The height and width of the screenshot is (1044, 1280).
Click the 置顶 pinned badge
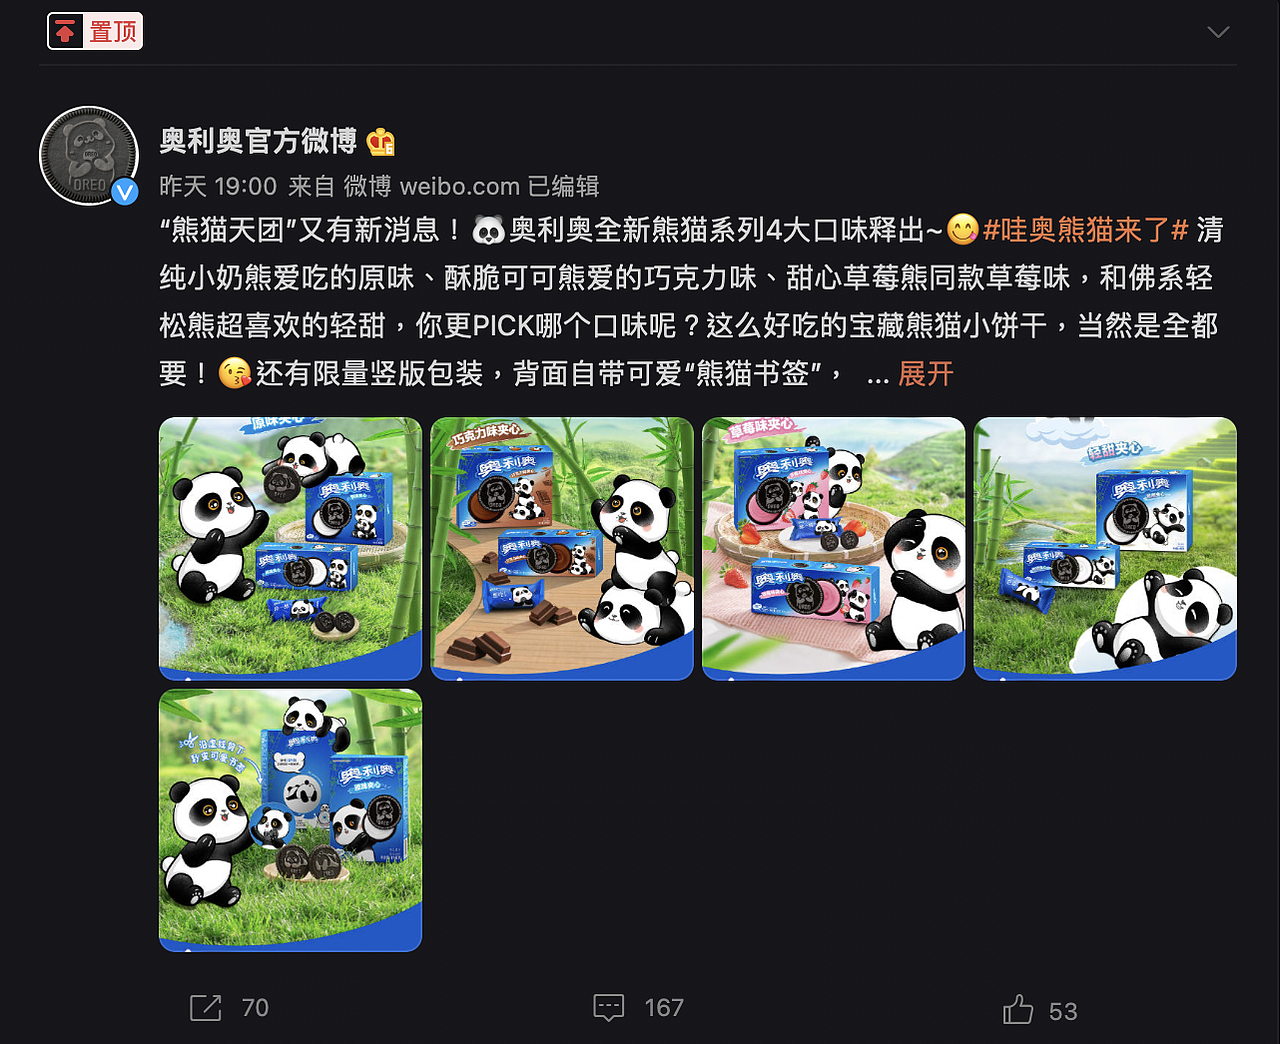click(x=95, y=31)
